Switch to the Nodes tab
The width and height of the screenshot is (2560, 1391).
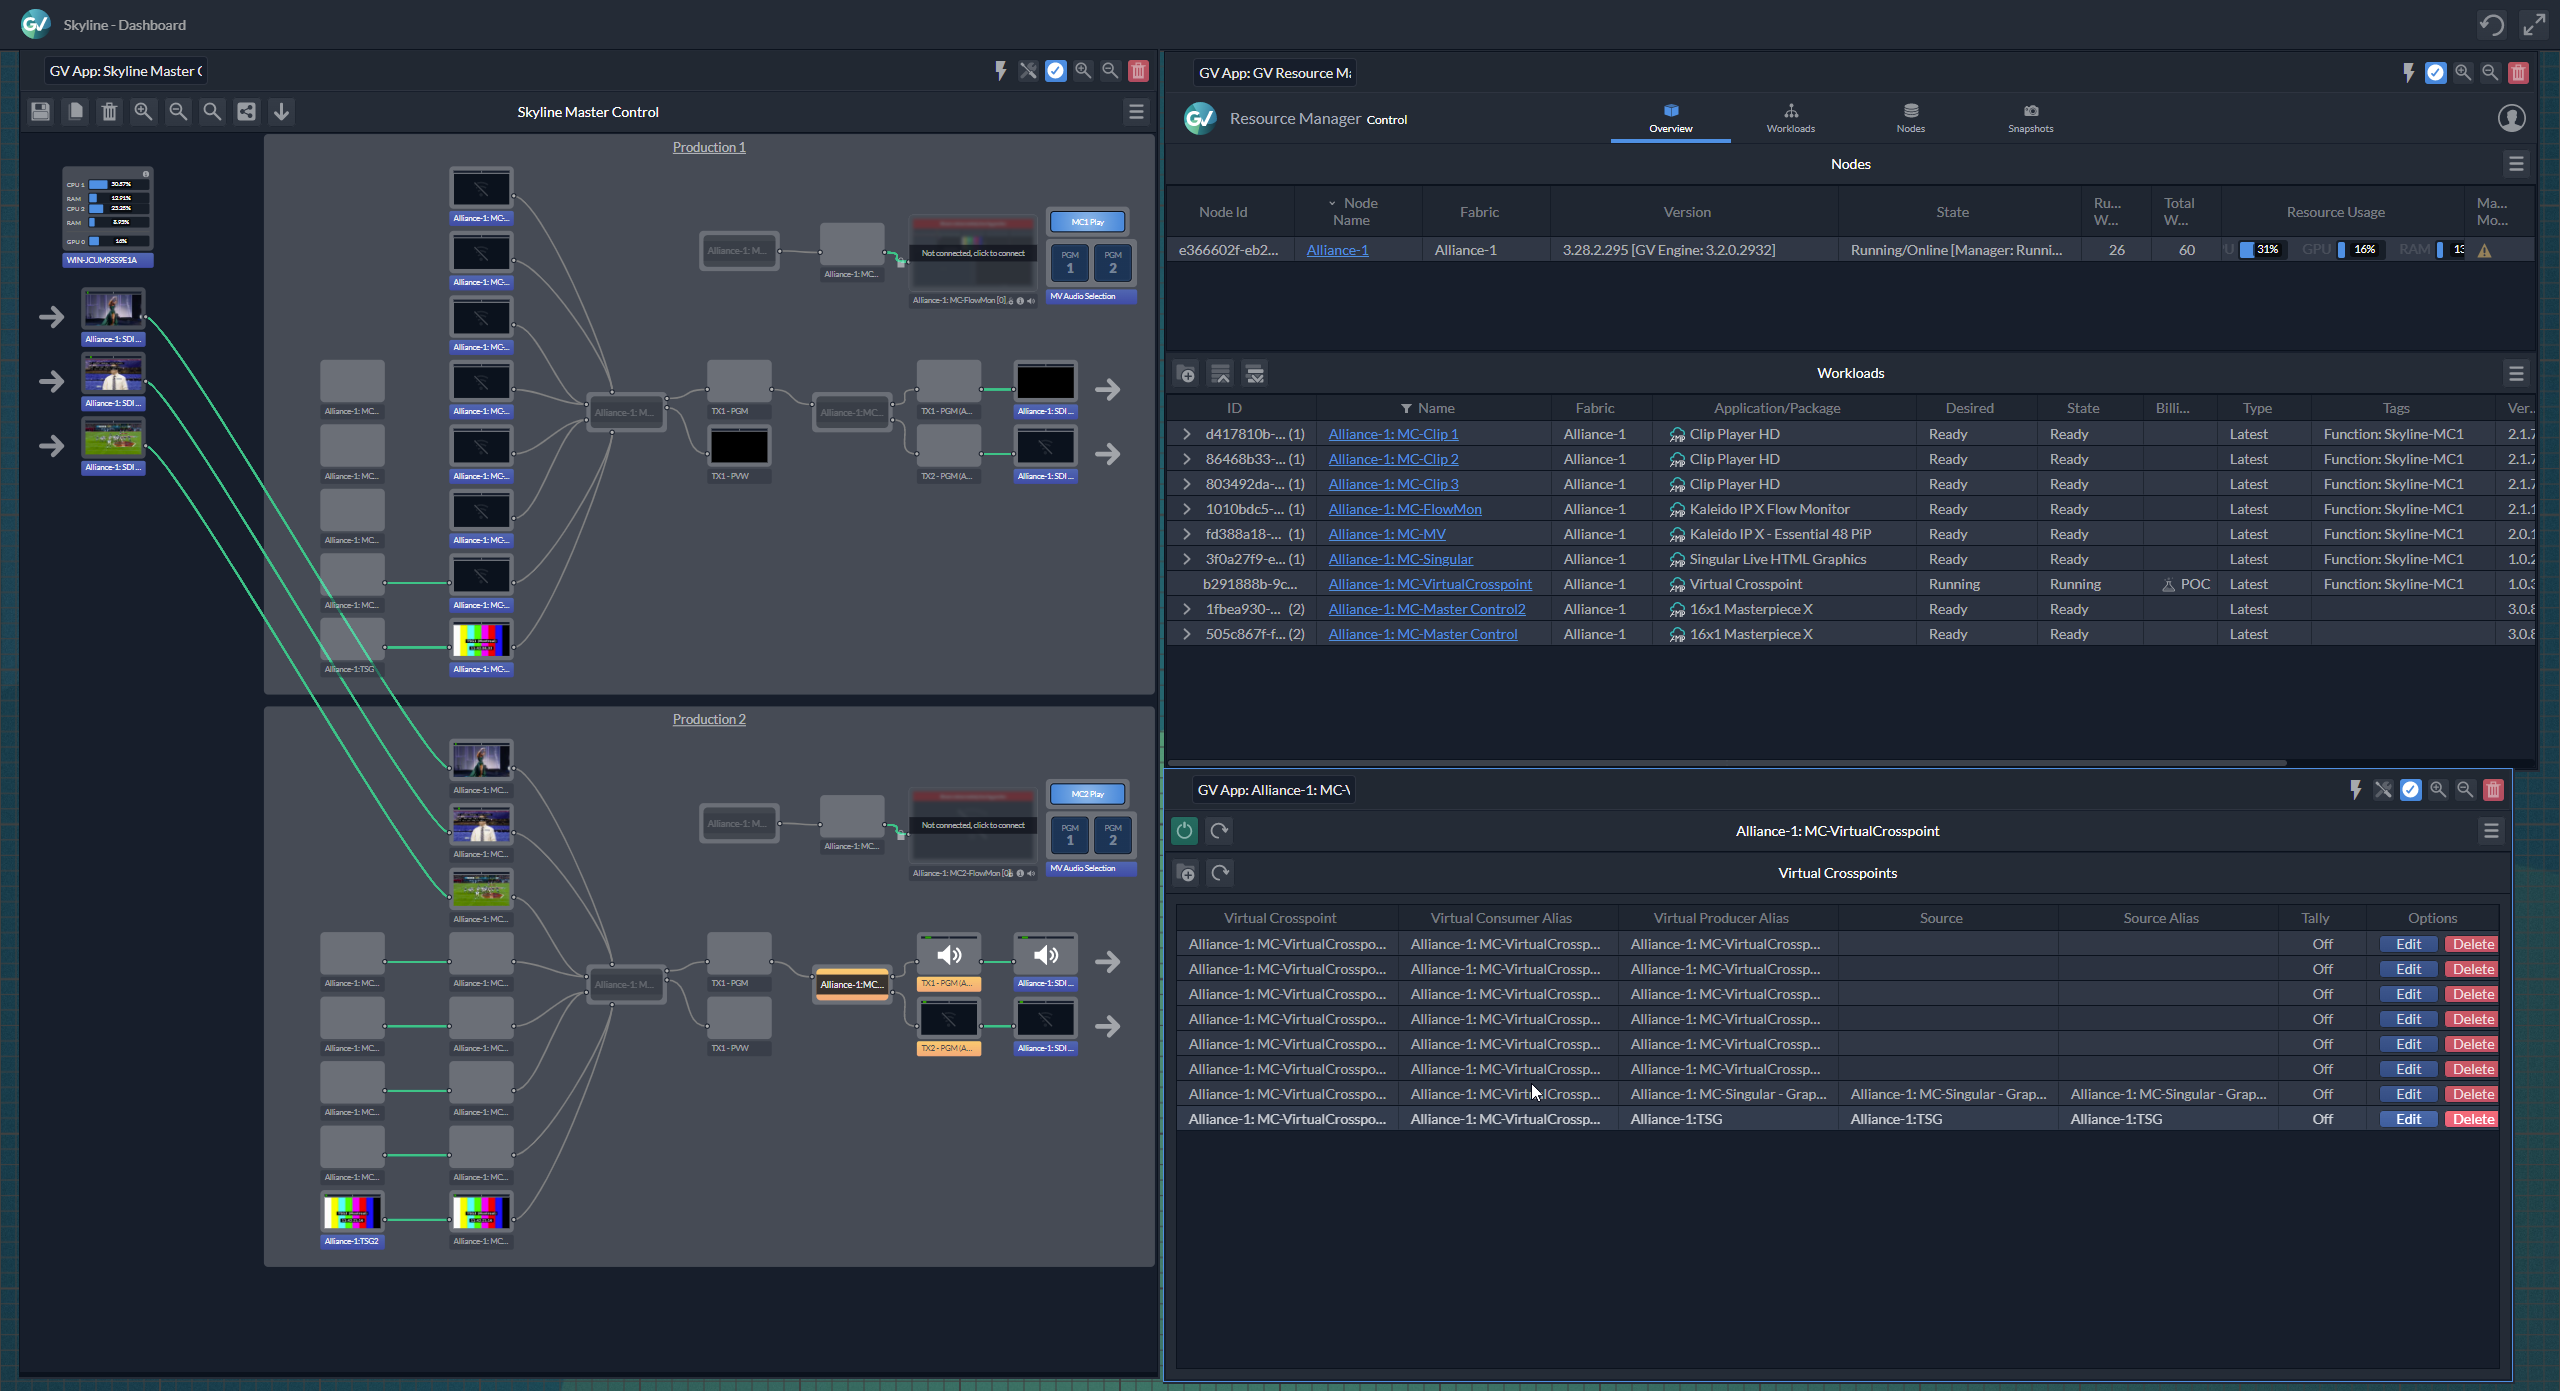[x=1910, y=118]
